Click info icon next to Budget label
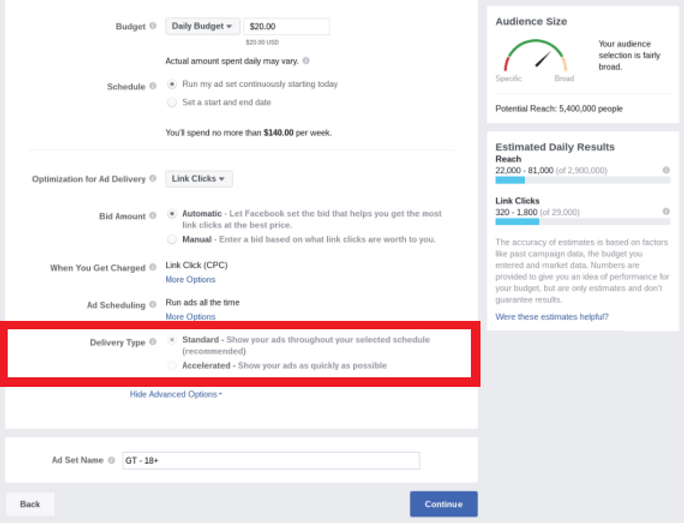Screen dimensions: 684x523 pyautogui.click(x=153, y=26)
